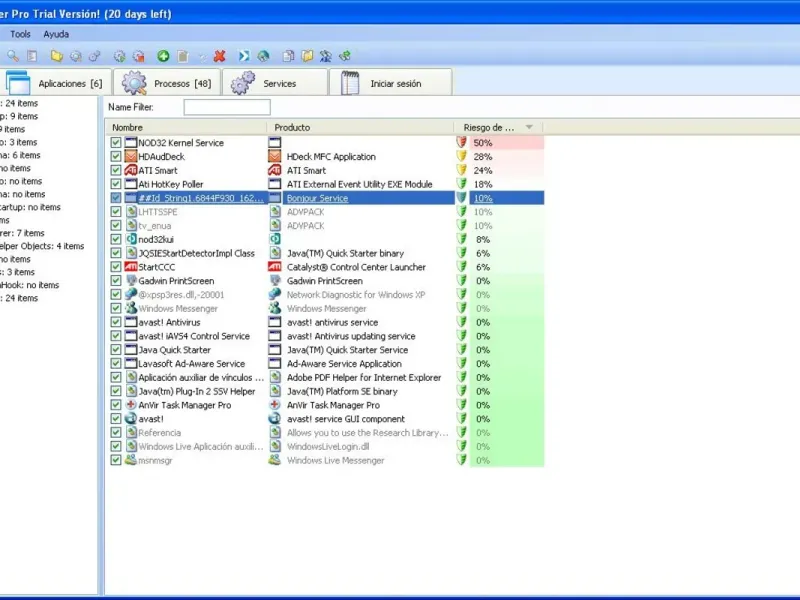
Task: Click the sort arrow on Riesgo column
Action: [x=529, y=127]
